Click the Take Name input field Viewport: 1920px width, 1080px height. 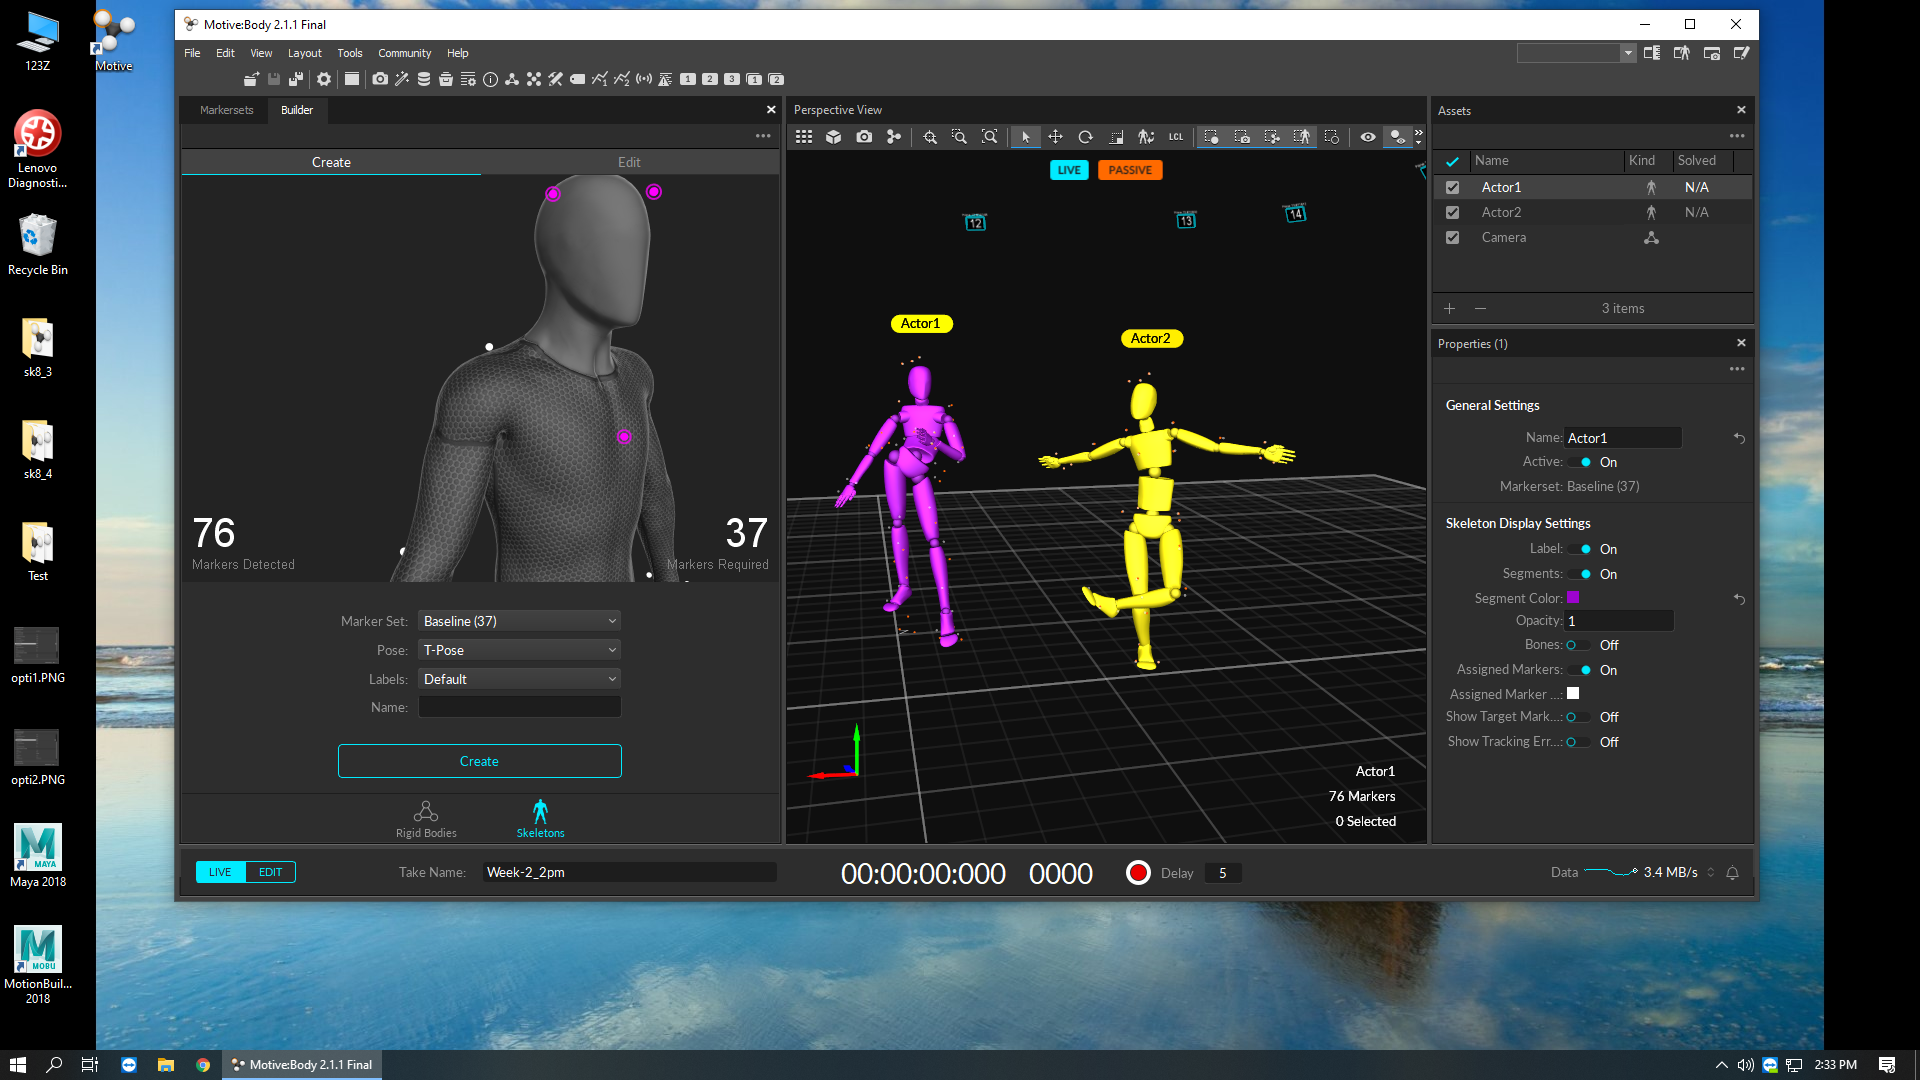[629, 872]
